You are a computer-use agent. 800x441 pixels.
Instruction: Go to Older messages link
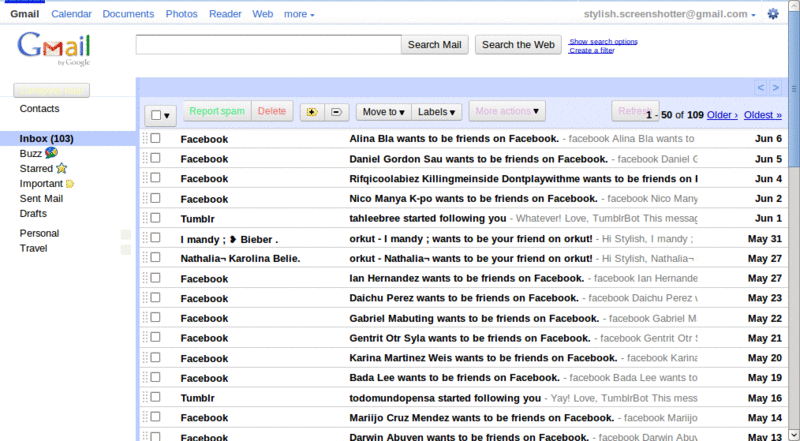(722, 115)
